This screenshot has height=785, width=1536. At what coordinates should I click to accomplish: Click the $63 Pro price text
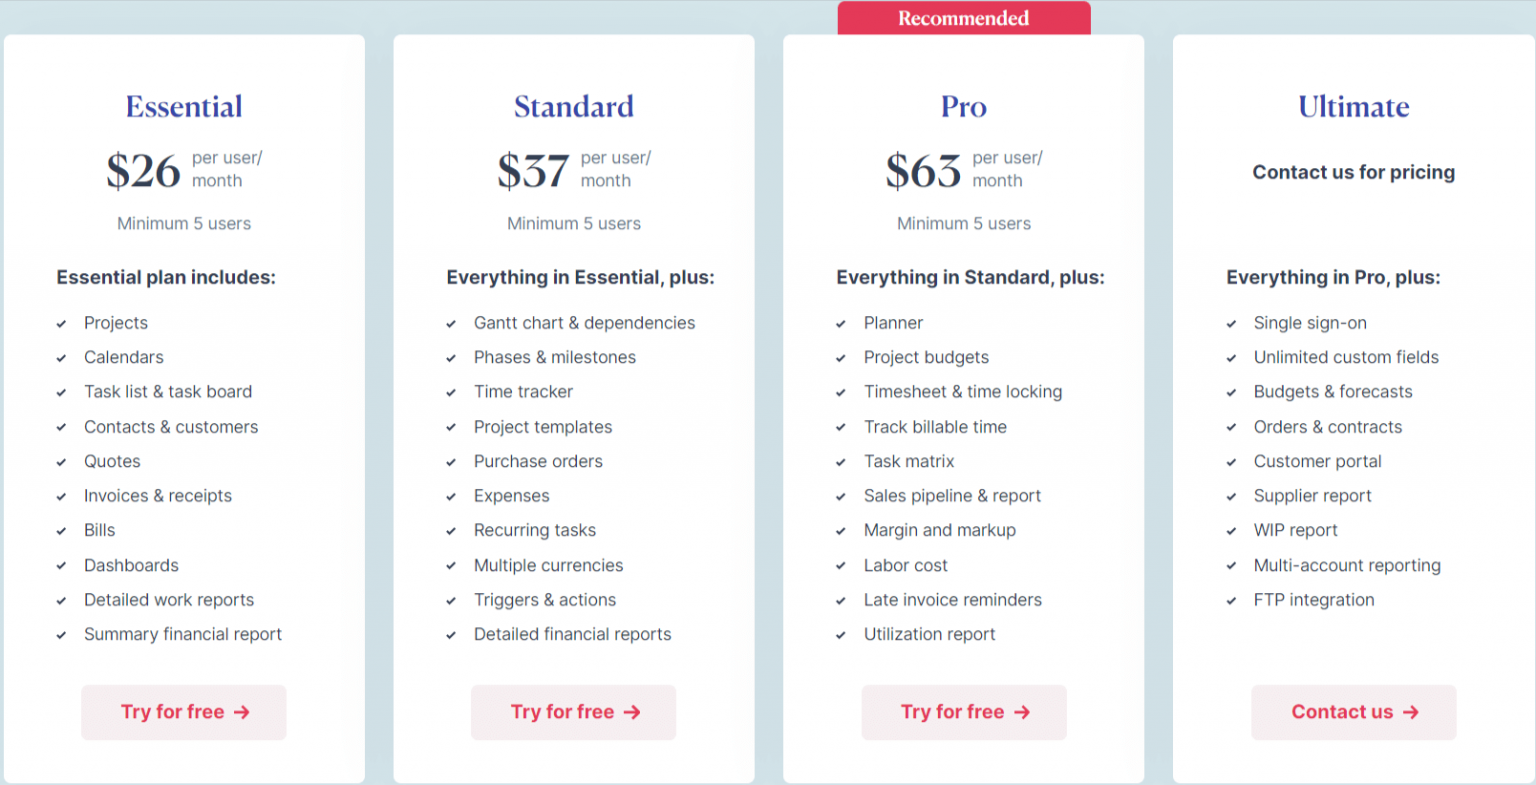[x=923, y=171]
